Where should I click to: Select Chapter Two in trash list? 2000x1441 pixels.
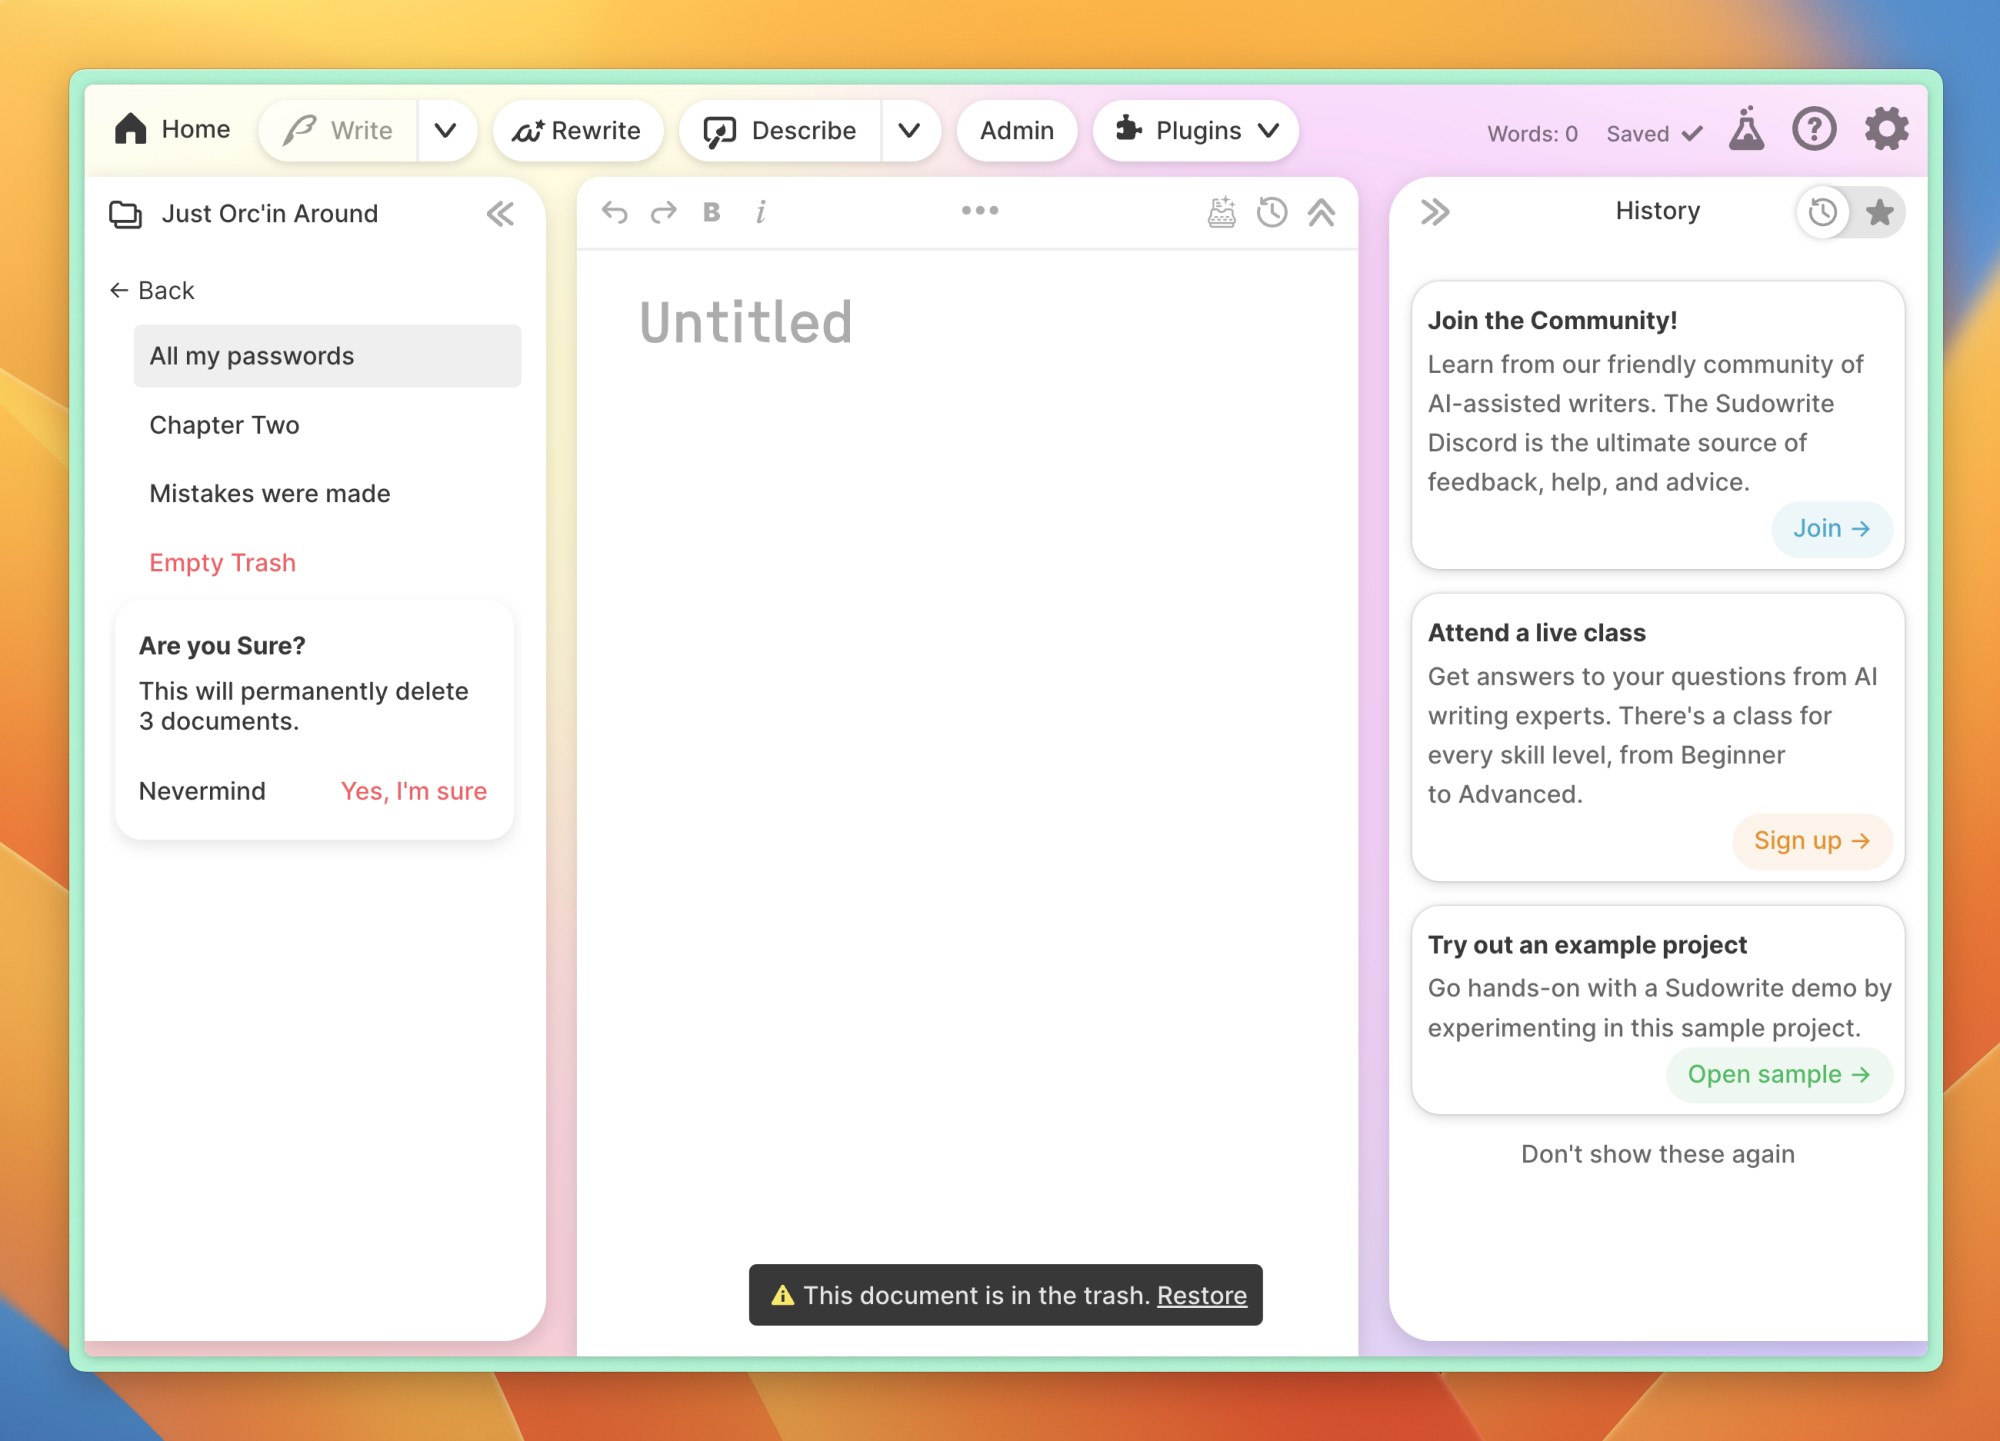(225, 425)
